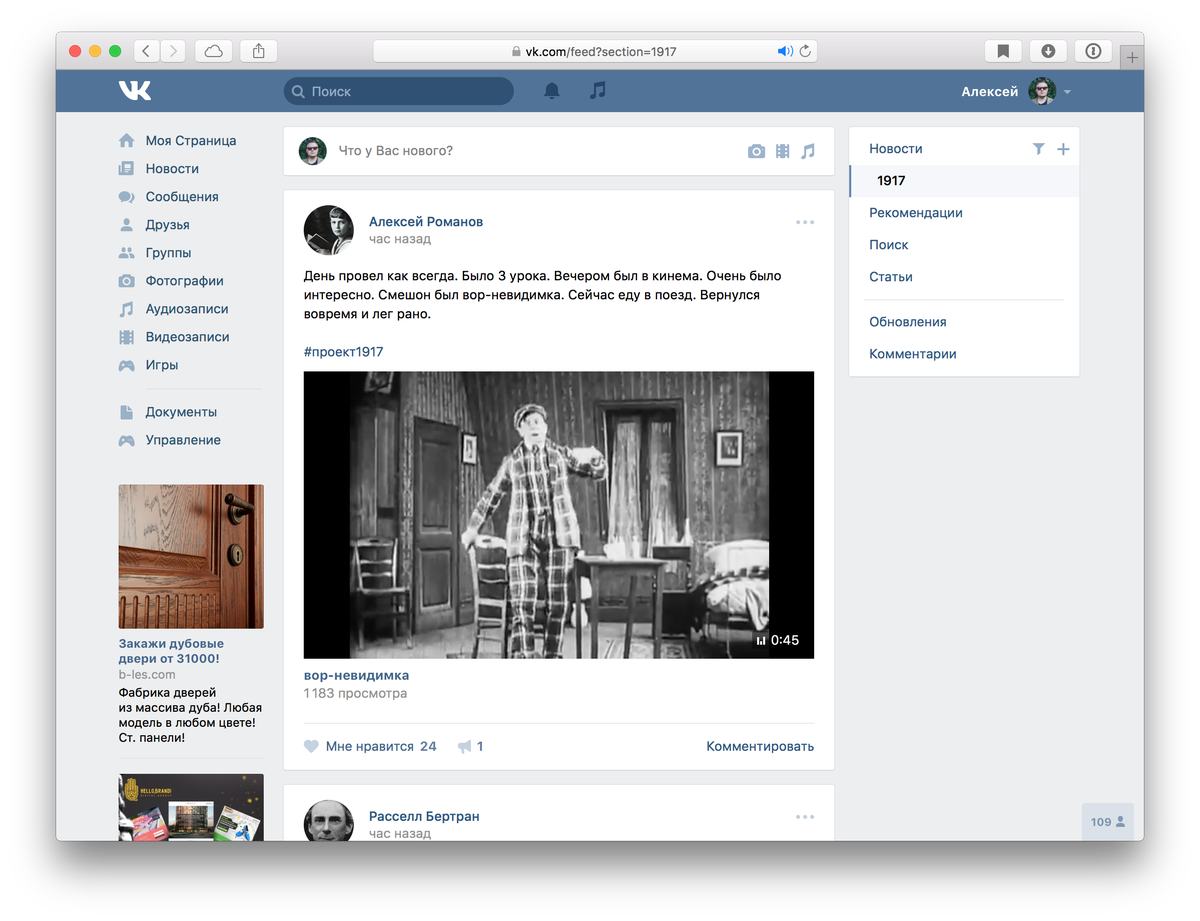Click the Safari back arrow
The height and width of the screenshot is (921, 1200).
146,51
